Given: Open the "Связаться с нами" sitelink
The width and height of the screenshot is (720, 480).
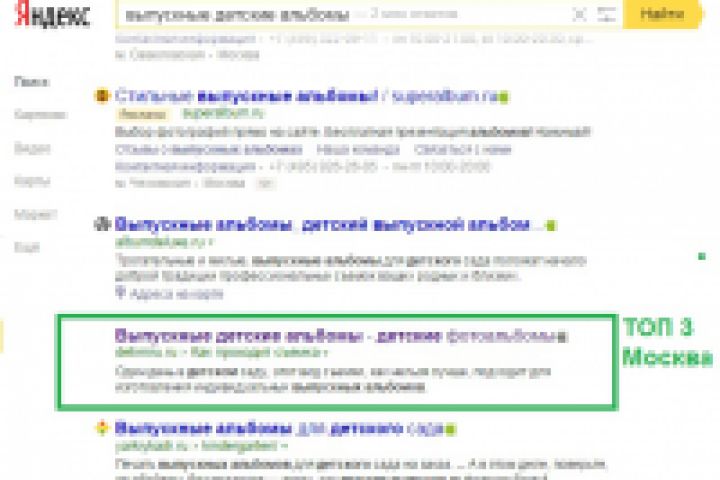Looking at the screenshot, I should pos(462,149).
